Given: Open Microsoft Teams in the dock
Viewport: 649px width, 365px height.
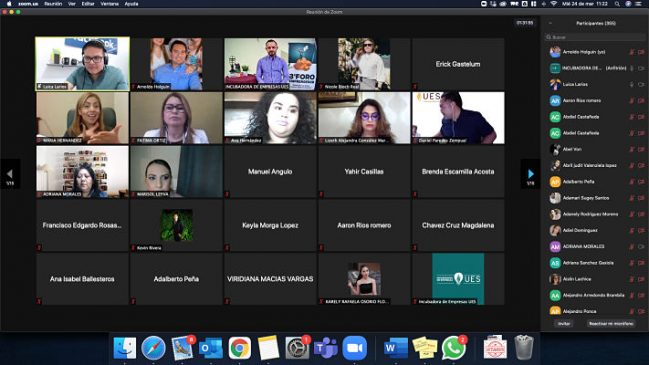Looking at the screenshot, I should [326, 348].
